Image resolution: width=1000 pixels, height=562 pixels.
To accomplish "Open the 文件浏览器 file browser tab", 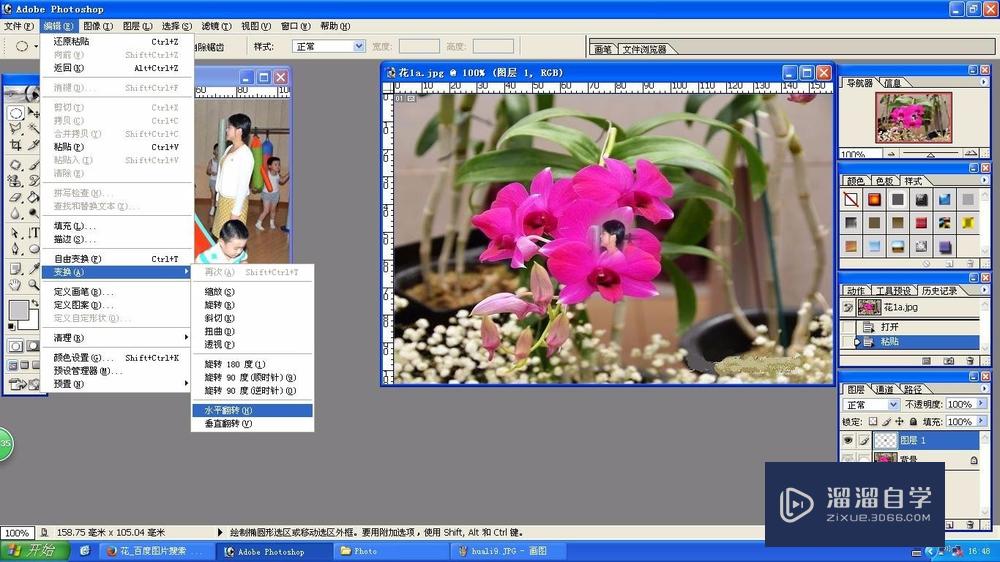I will (644, 49).
